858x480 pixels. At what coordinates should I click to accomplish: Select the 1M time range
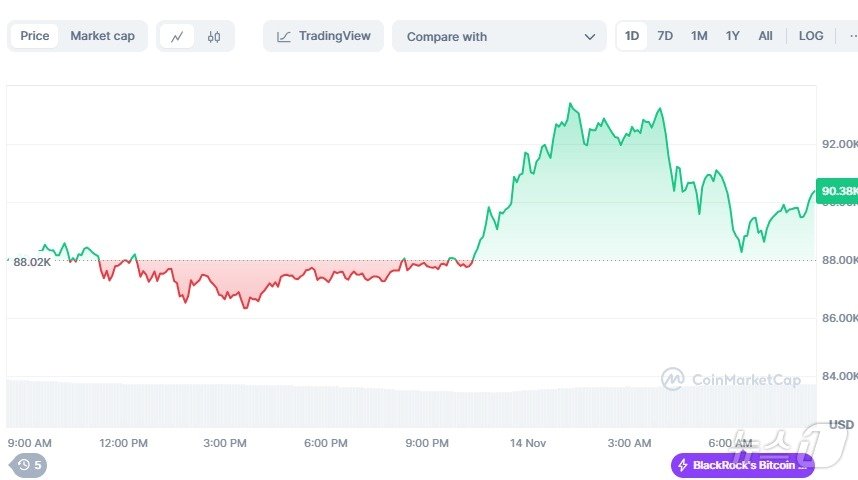[x=699, y=36]
